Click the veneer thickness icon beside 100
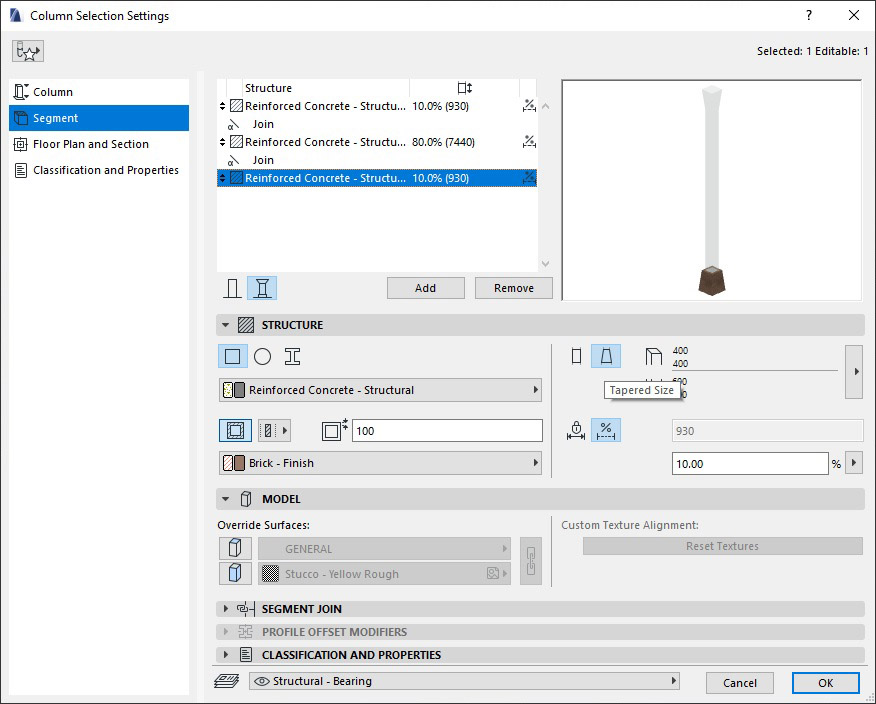 click(x=335, y=430)
